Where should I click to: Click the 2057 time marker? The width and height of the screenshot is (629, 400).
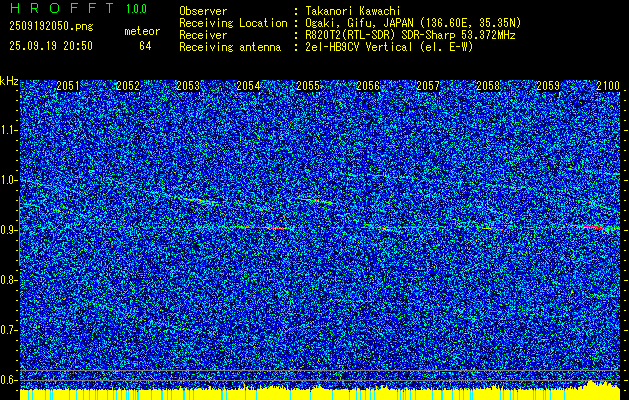pyautogui.click(x=428, y=86)
